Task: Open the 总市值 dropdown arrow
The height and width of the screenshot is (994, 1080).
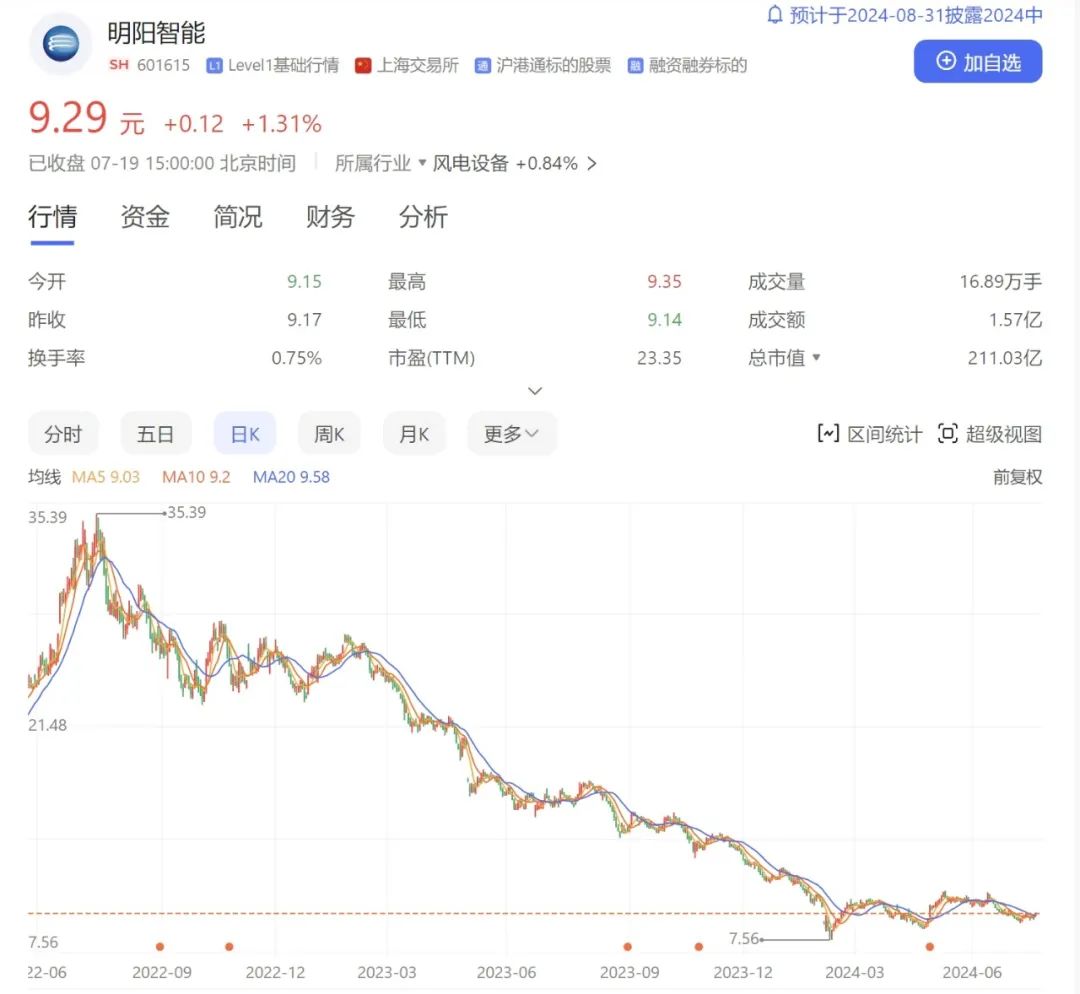Action: pos(816,358)
